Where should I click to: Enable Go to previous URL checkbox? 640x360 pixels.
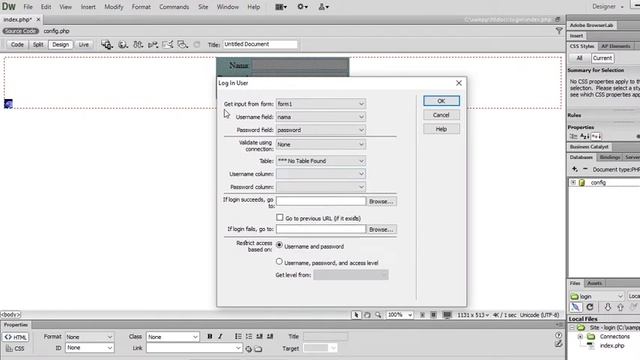pos(280,218)
